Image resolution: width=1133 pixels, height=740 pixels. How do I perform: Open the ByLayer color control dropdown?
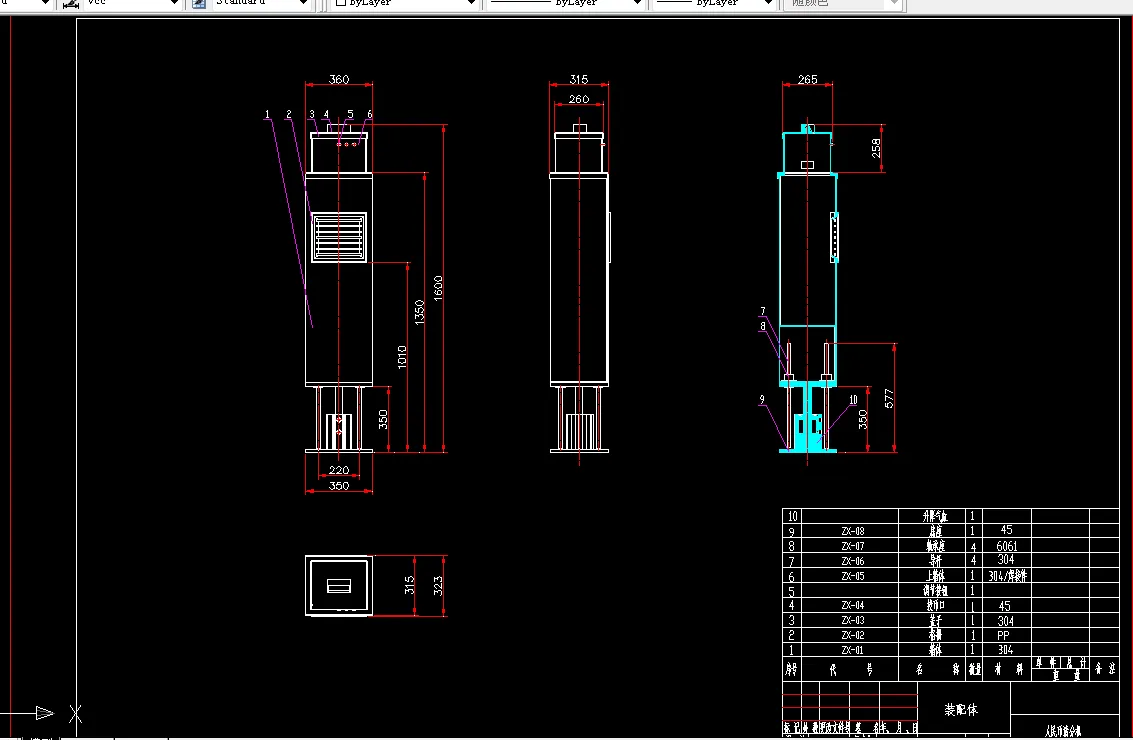tap(405, 3)
